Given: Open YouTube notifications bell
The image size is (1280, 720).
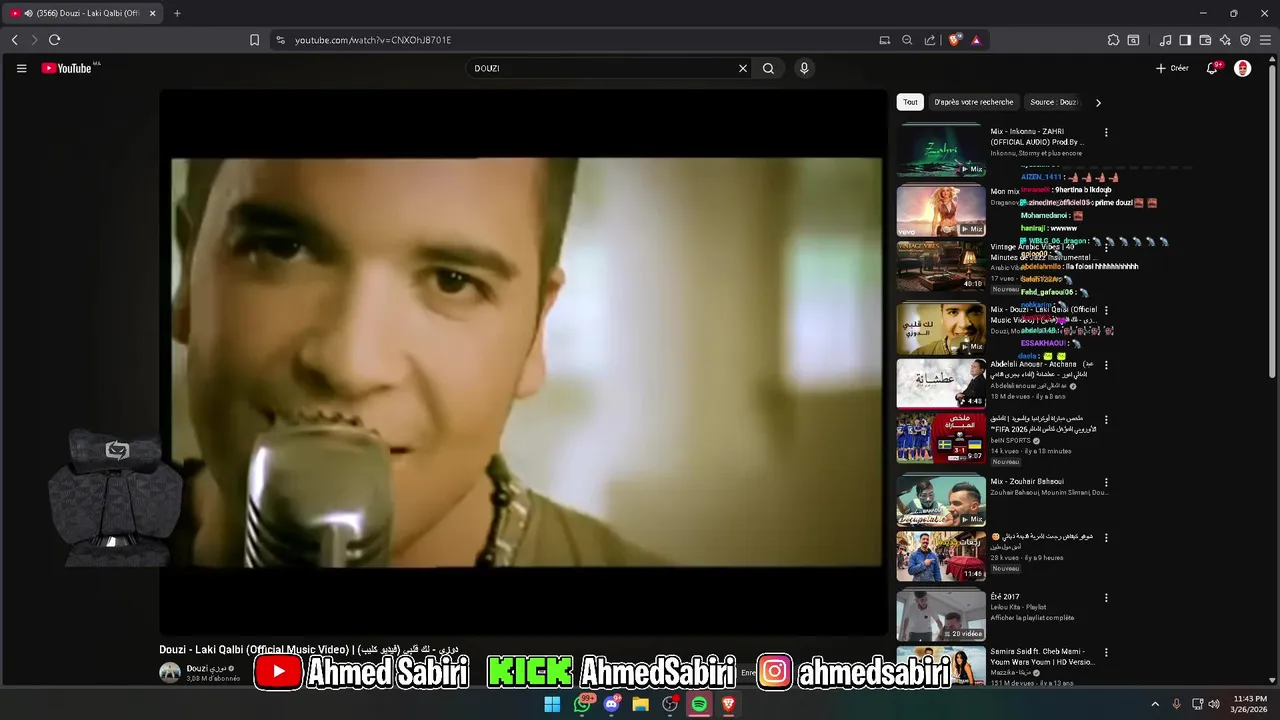Looking at the screenshot, I should coord(1212,68).
